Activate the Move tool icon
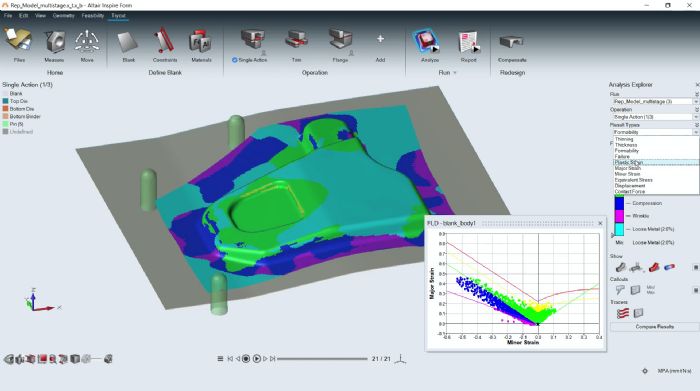 pyautogui.click(x=87, y=42)
